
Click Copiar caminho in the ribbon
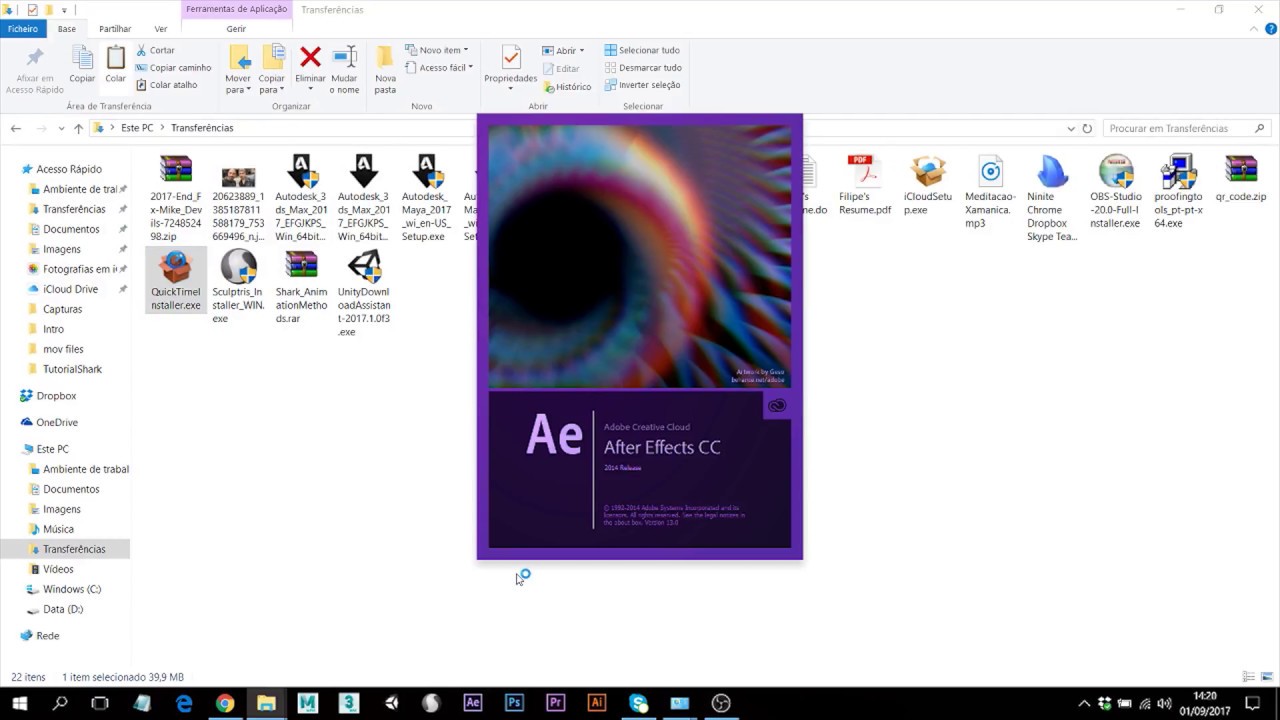coord(173,68)
